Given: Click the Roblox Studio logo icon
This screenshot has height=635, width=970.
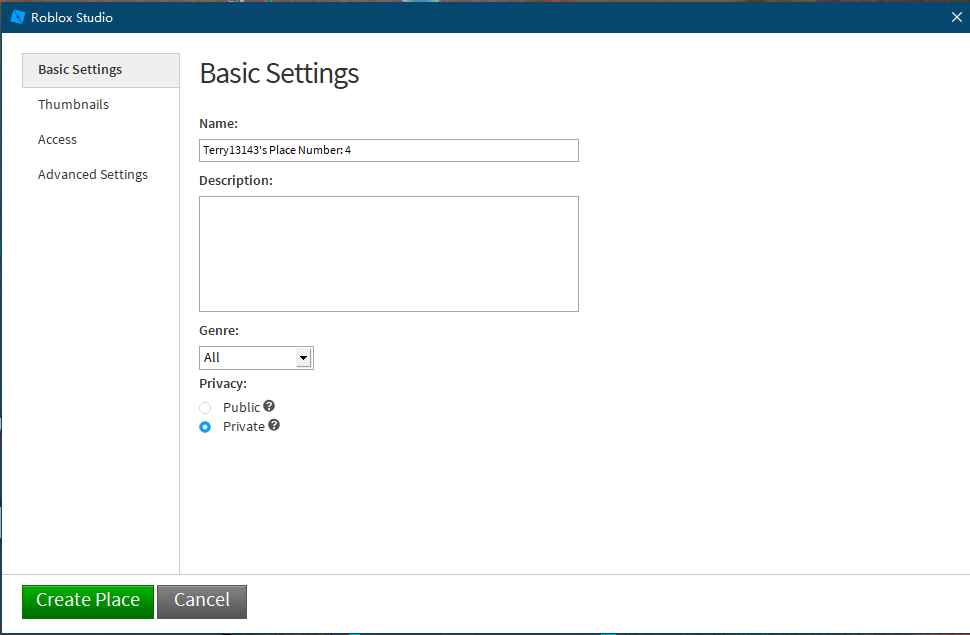Looking at the screenshot, I should (x=17, y=17).
